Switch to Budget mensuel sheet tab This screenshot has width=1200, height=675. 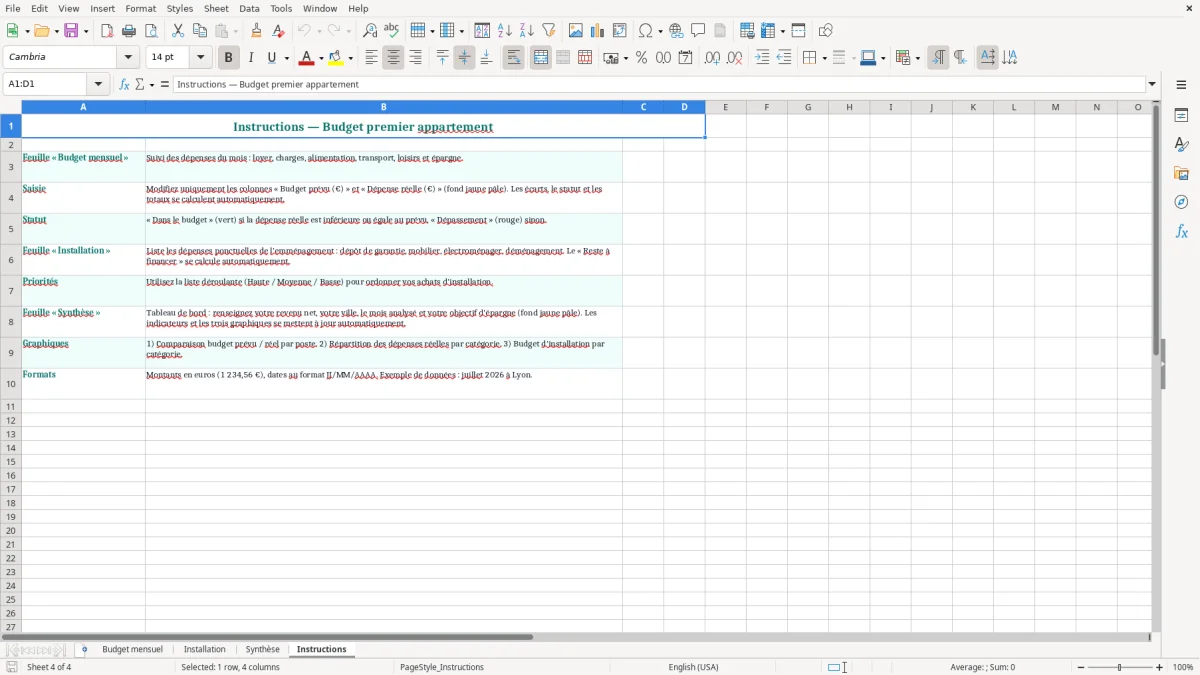pyautogui.click(x=132, y=650)
